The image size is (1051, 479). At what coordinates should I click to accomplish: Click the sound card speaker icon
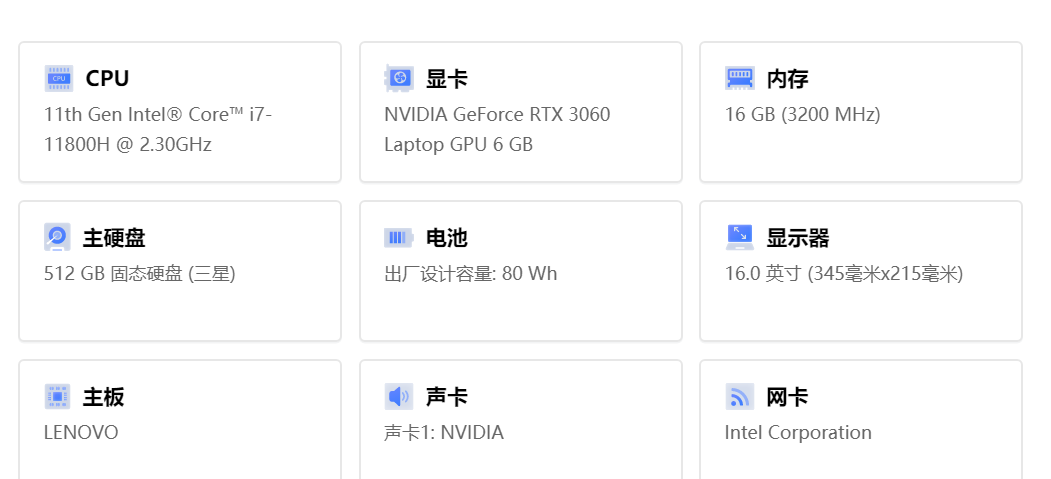pyautogui.click(x=398, y=396)
